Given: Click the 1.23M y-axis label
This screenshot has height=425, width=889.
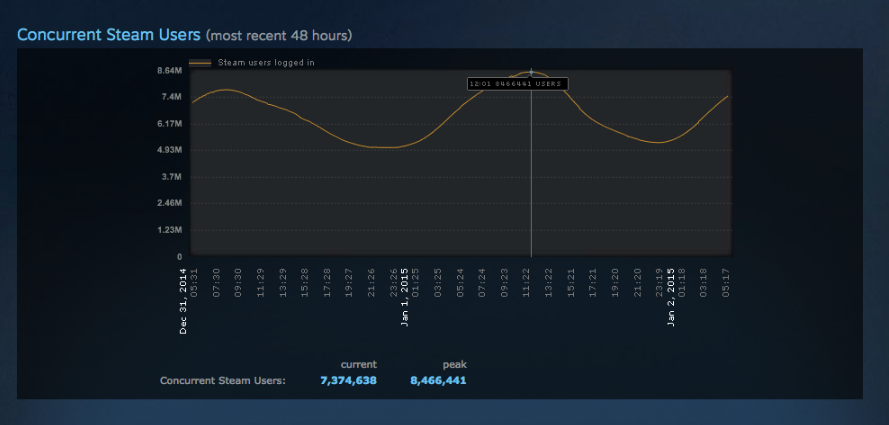Looking at the screenshot, I should [x=170, y=230].
